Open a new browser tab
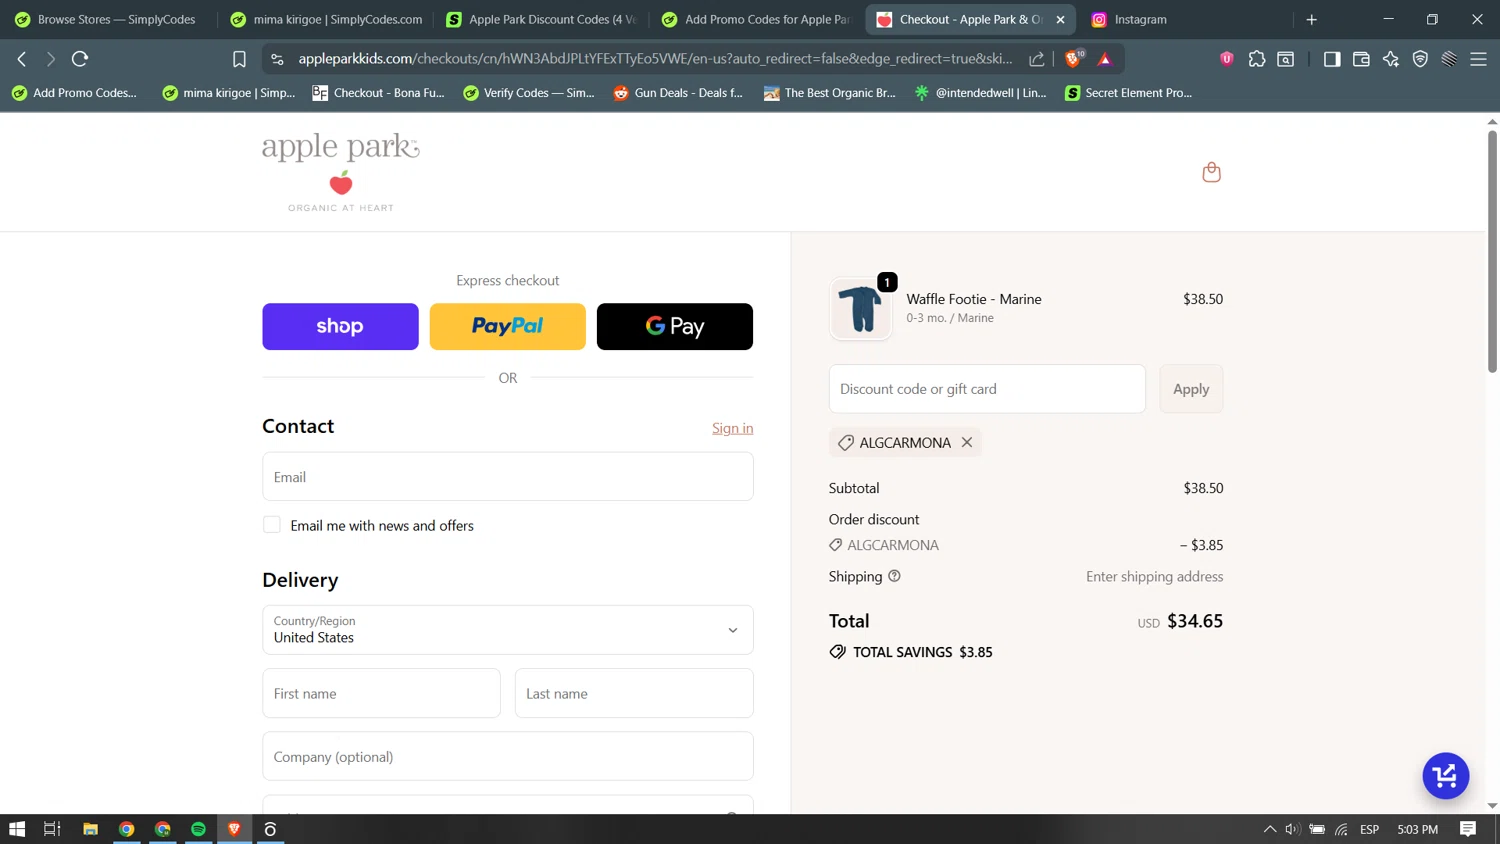 point(1311,19)
